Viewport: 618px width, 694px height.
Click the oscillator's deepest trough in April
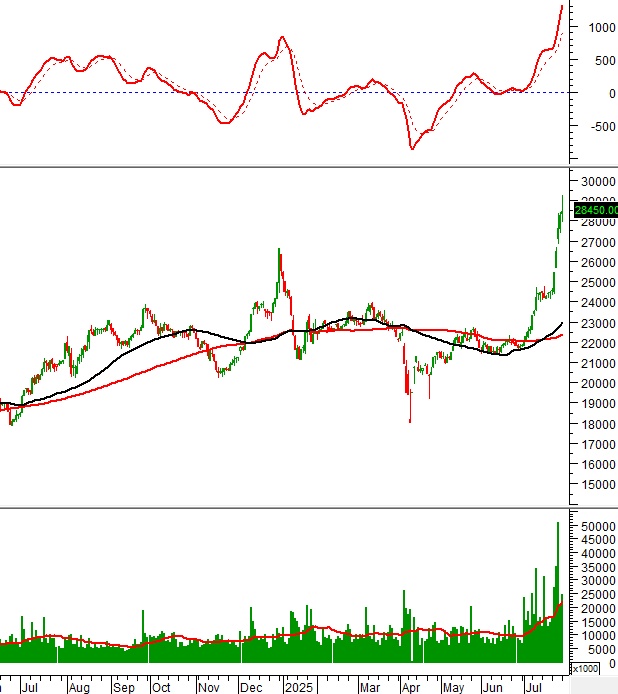[411, 148]
